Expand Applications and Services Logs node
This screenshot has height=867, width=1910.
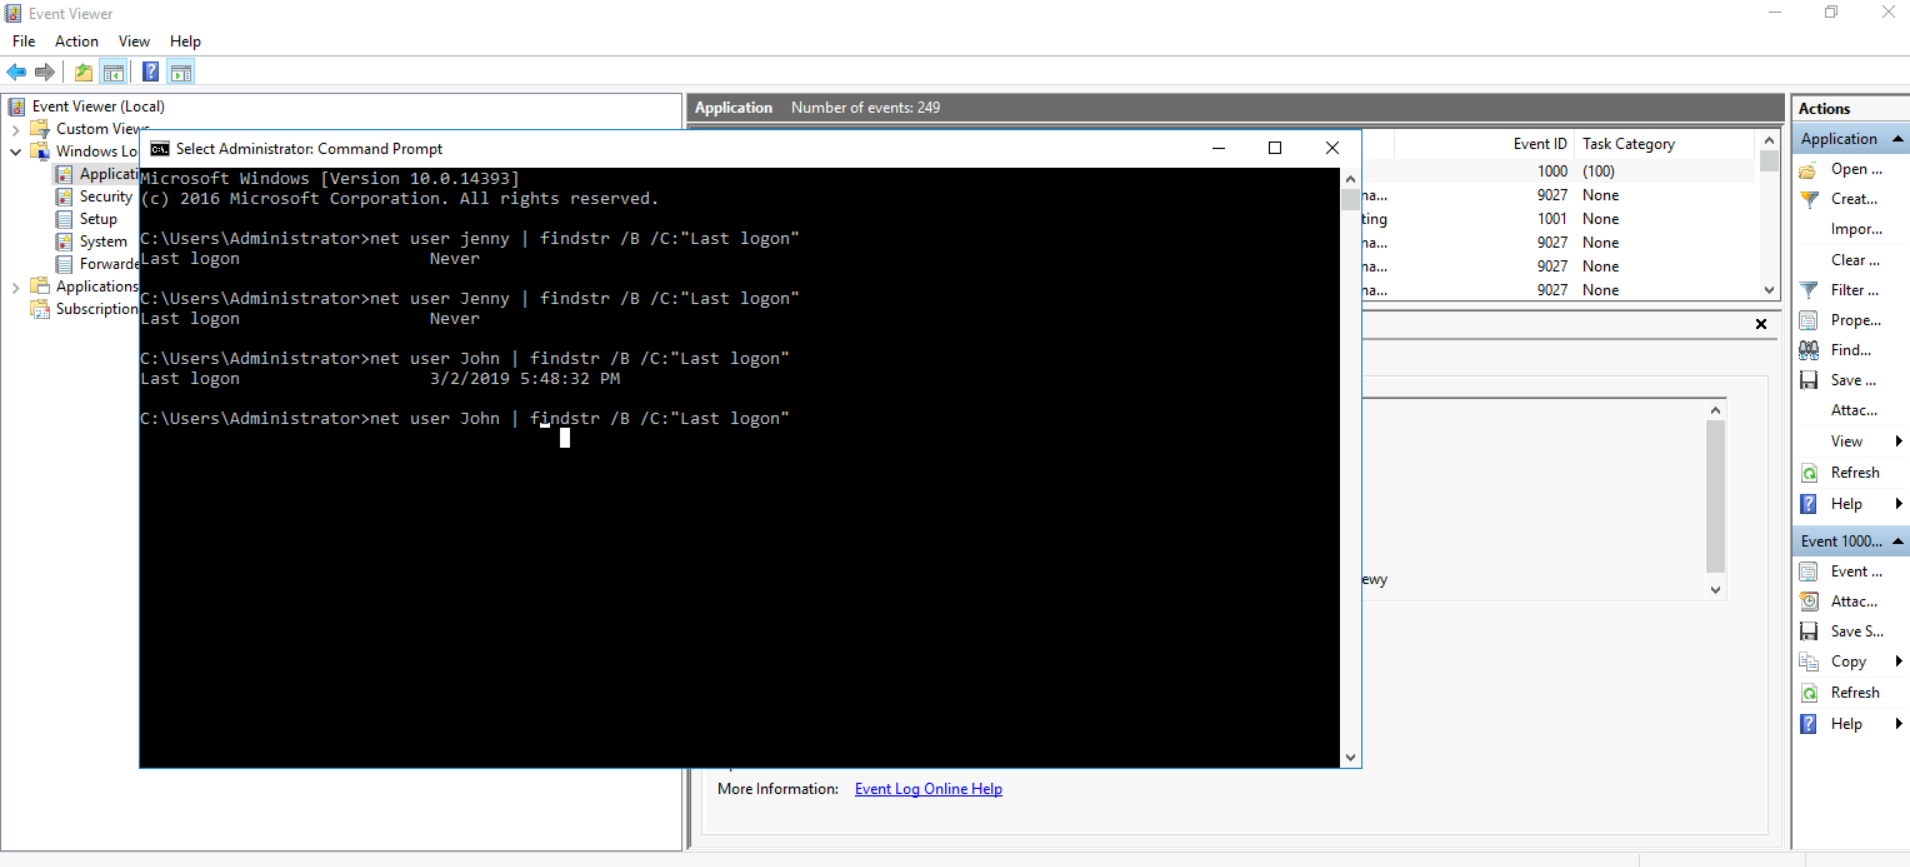(15, 287)
